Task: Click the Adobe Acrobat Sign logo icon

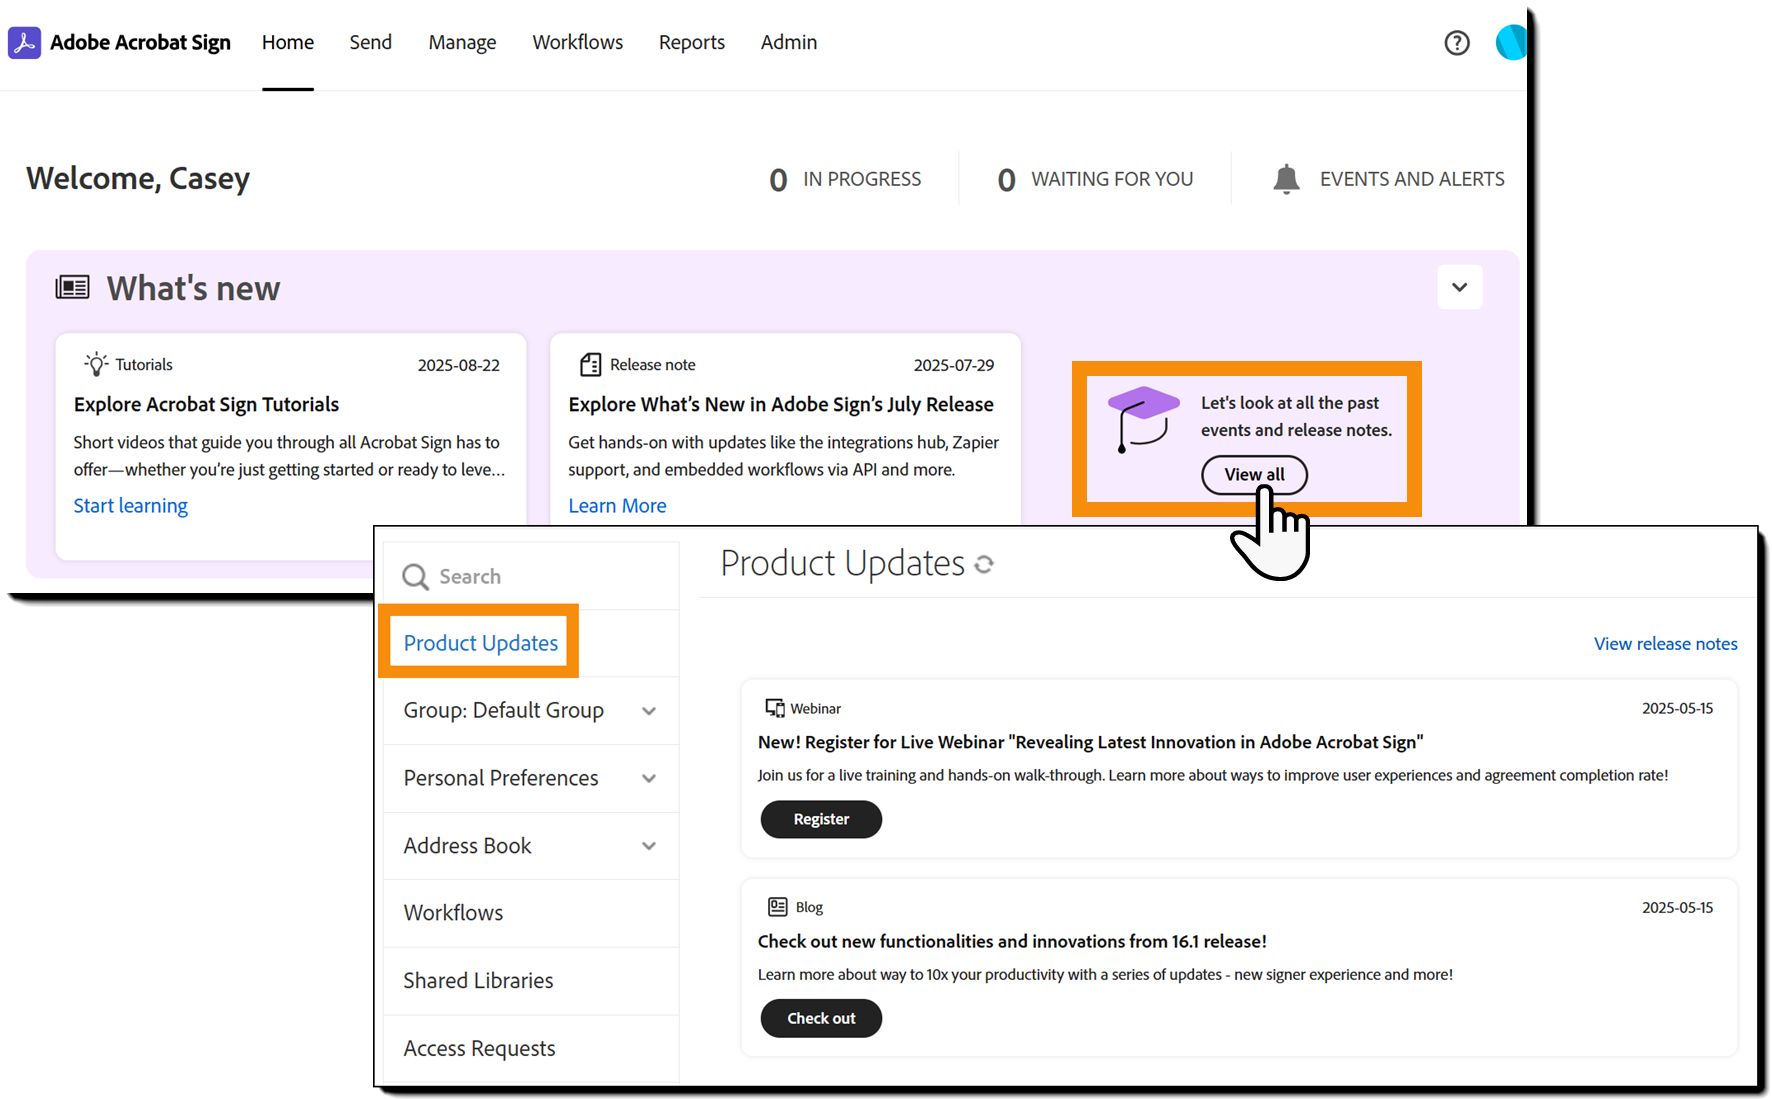Action: coord(24,43)
